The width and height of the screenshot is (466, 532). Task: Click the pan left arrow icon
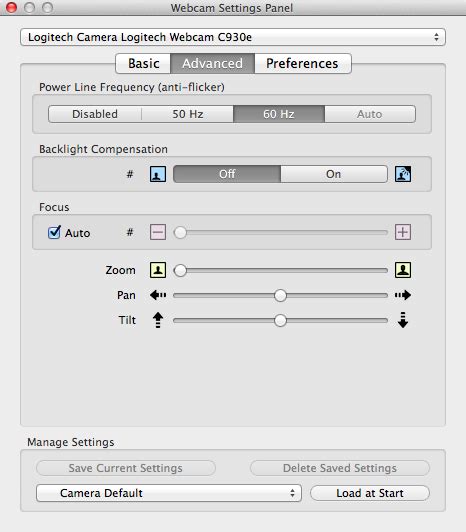tap(158, 295)
